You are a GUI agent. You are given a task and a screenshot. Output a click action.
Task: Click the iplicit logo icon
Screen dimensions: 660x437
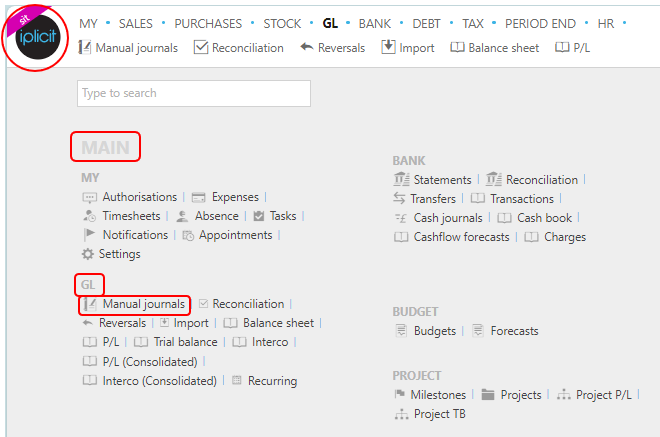(x=37, y=37)
